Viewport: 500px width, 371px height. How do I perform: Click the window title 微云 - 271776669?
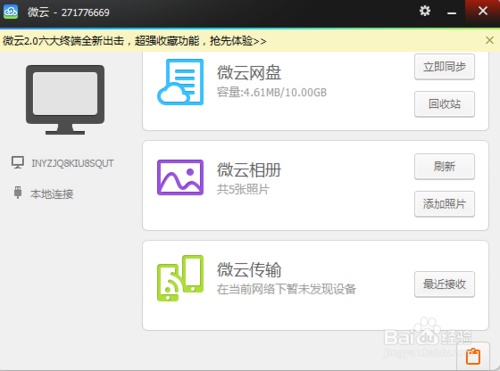68,12
